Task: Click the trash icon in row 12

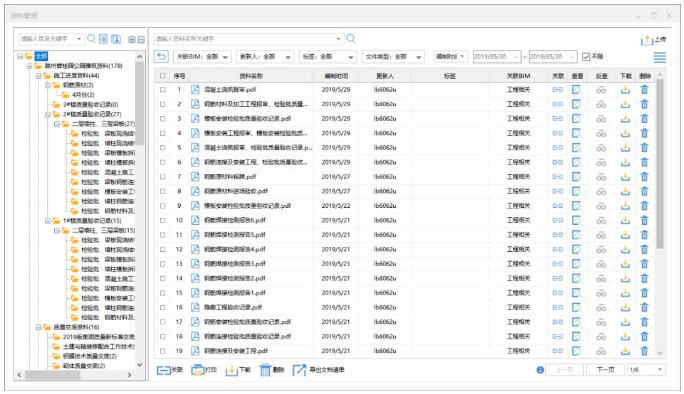Action: [x=644, y=249]
